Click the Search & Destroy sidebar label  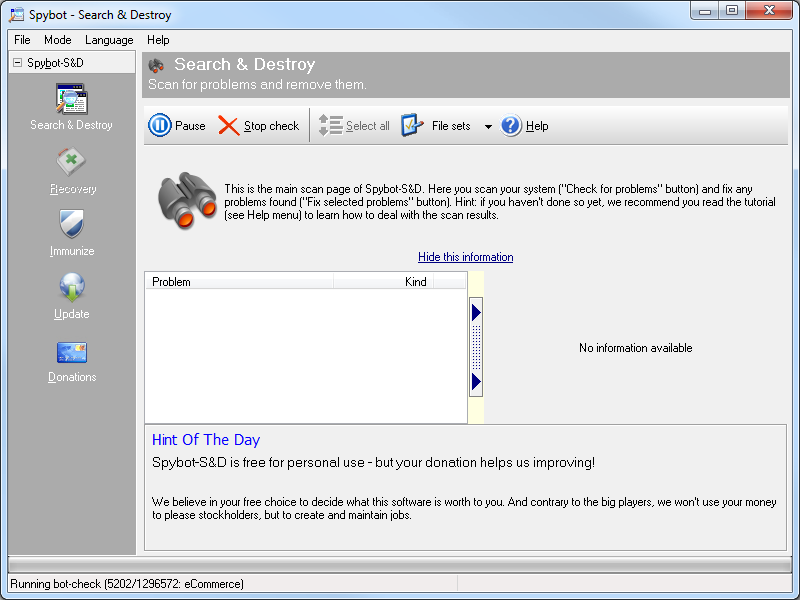(71, 125)
